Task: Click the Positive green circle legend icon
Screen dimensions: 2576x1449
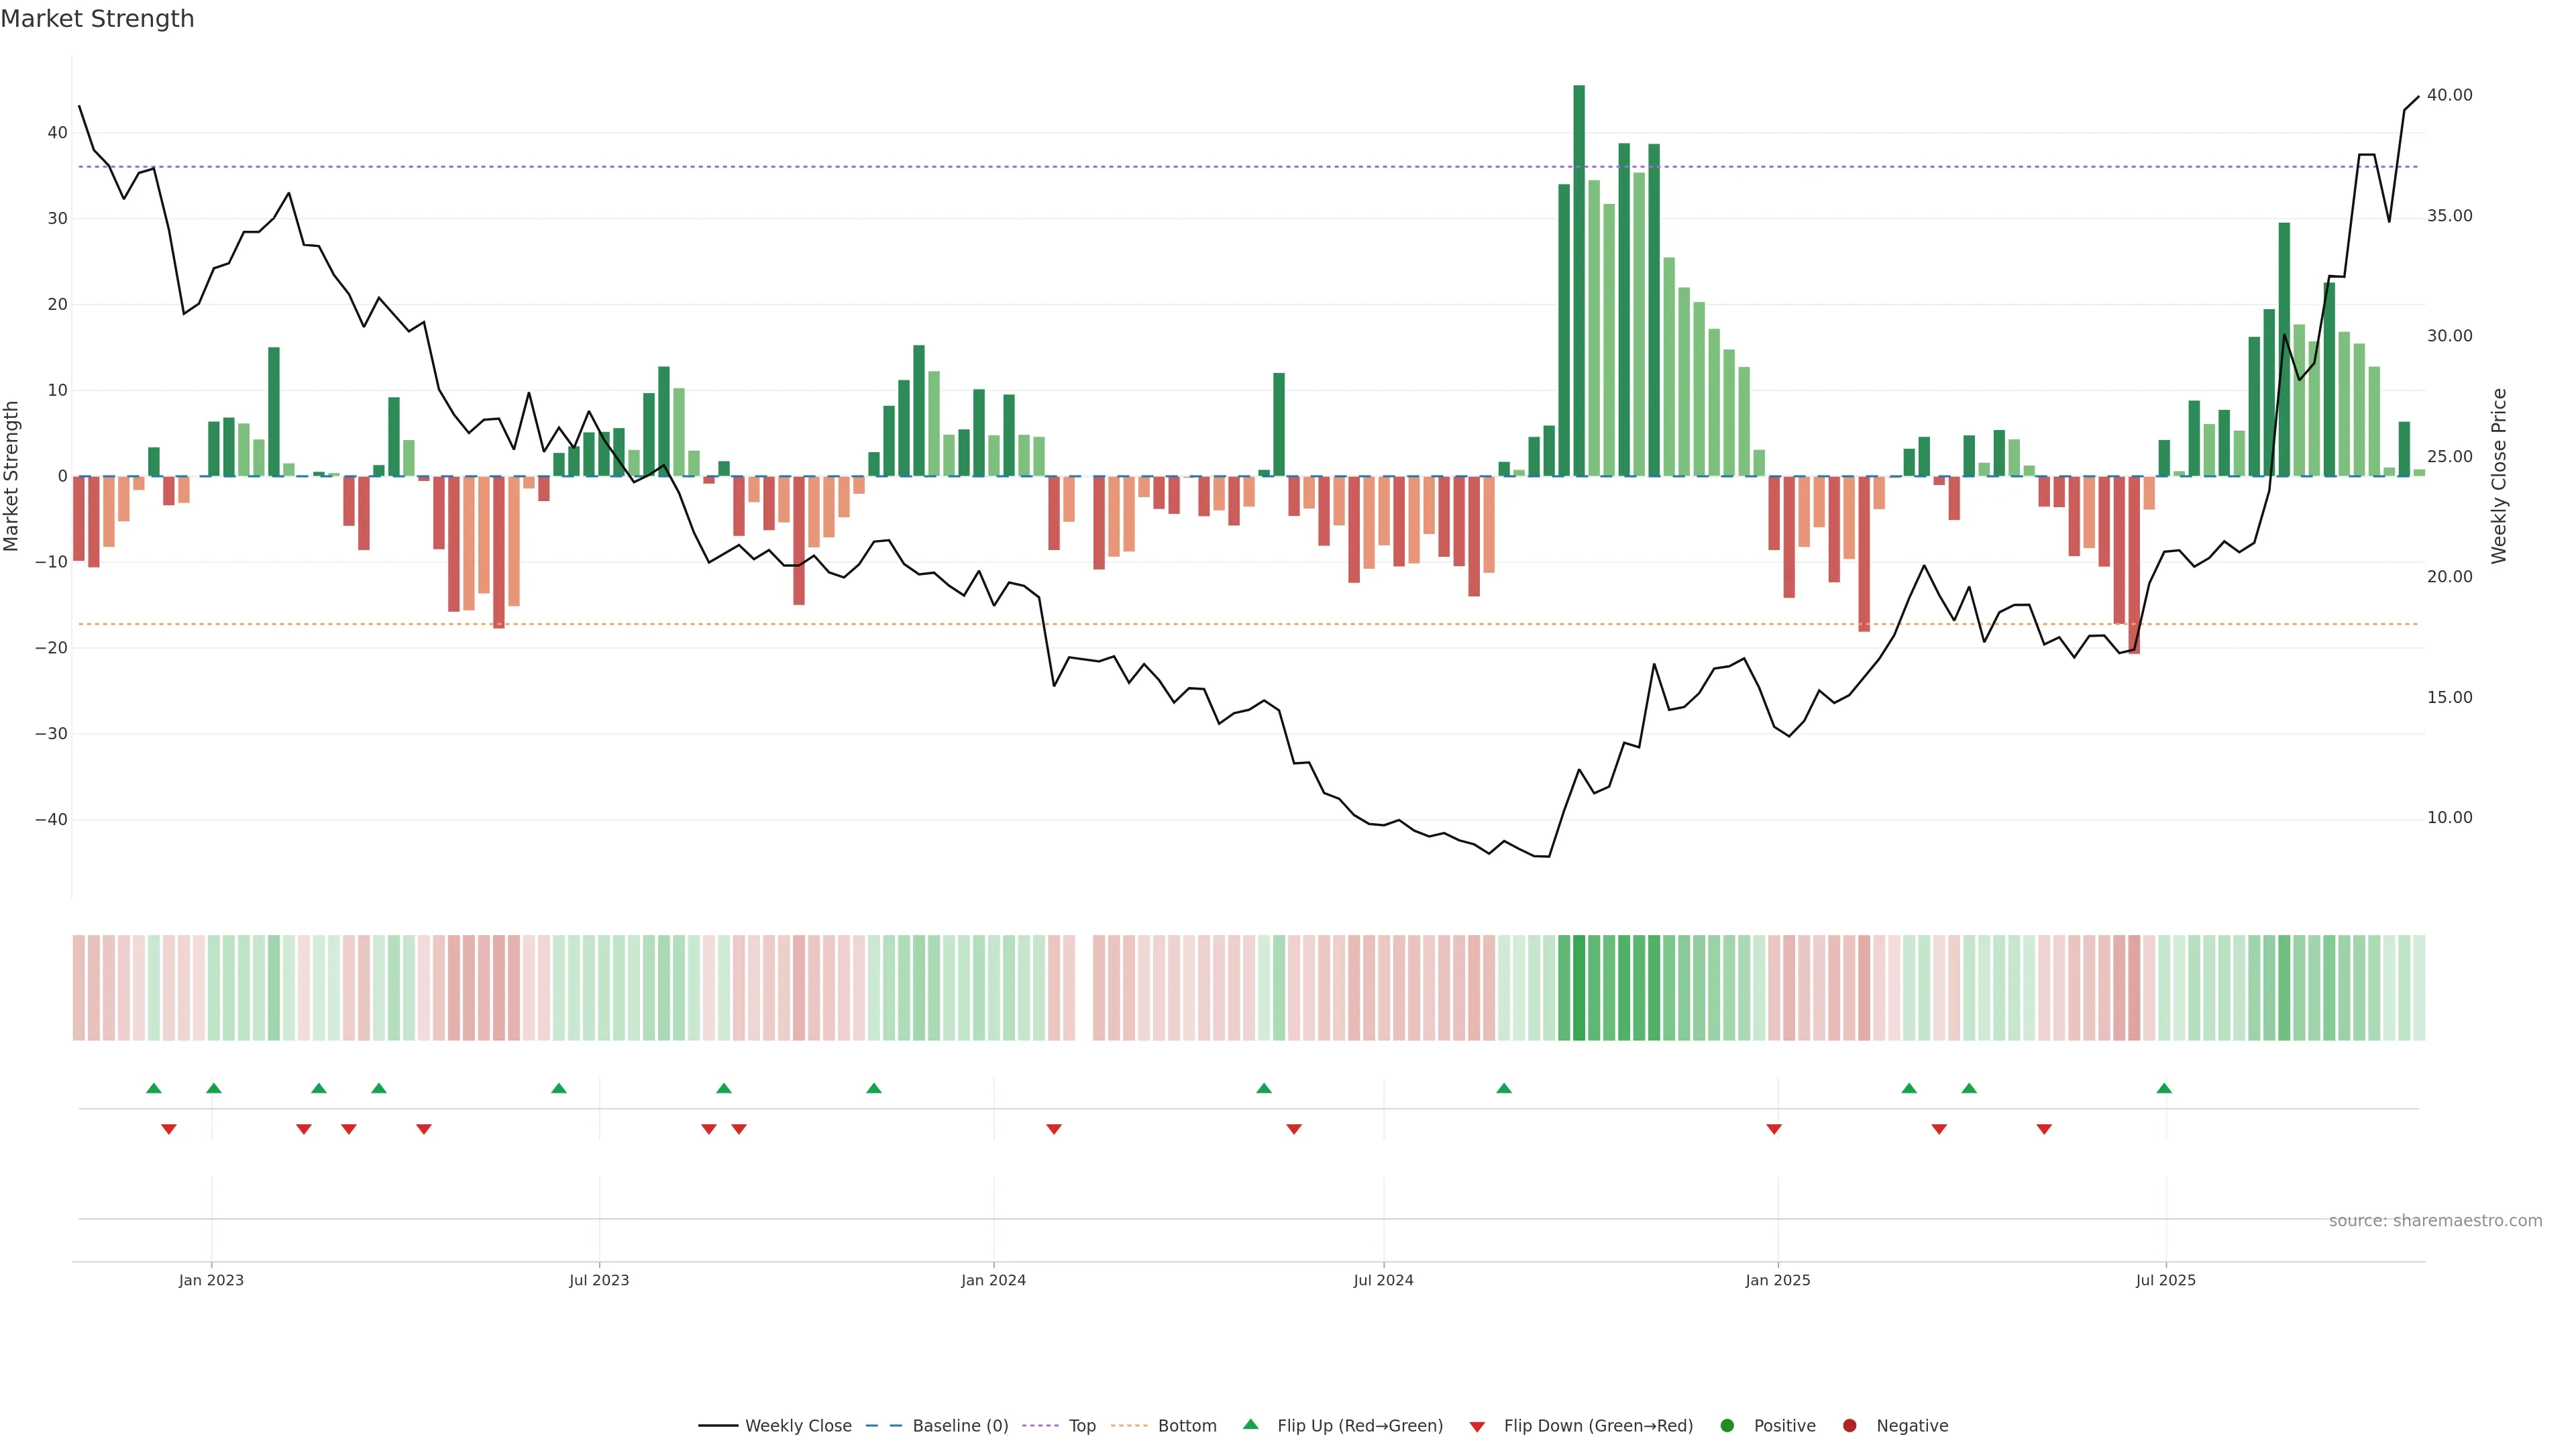Action: pyautogui.click(x=1727, y=1426)
